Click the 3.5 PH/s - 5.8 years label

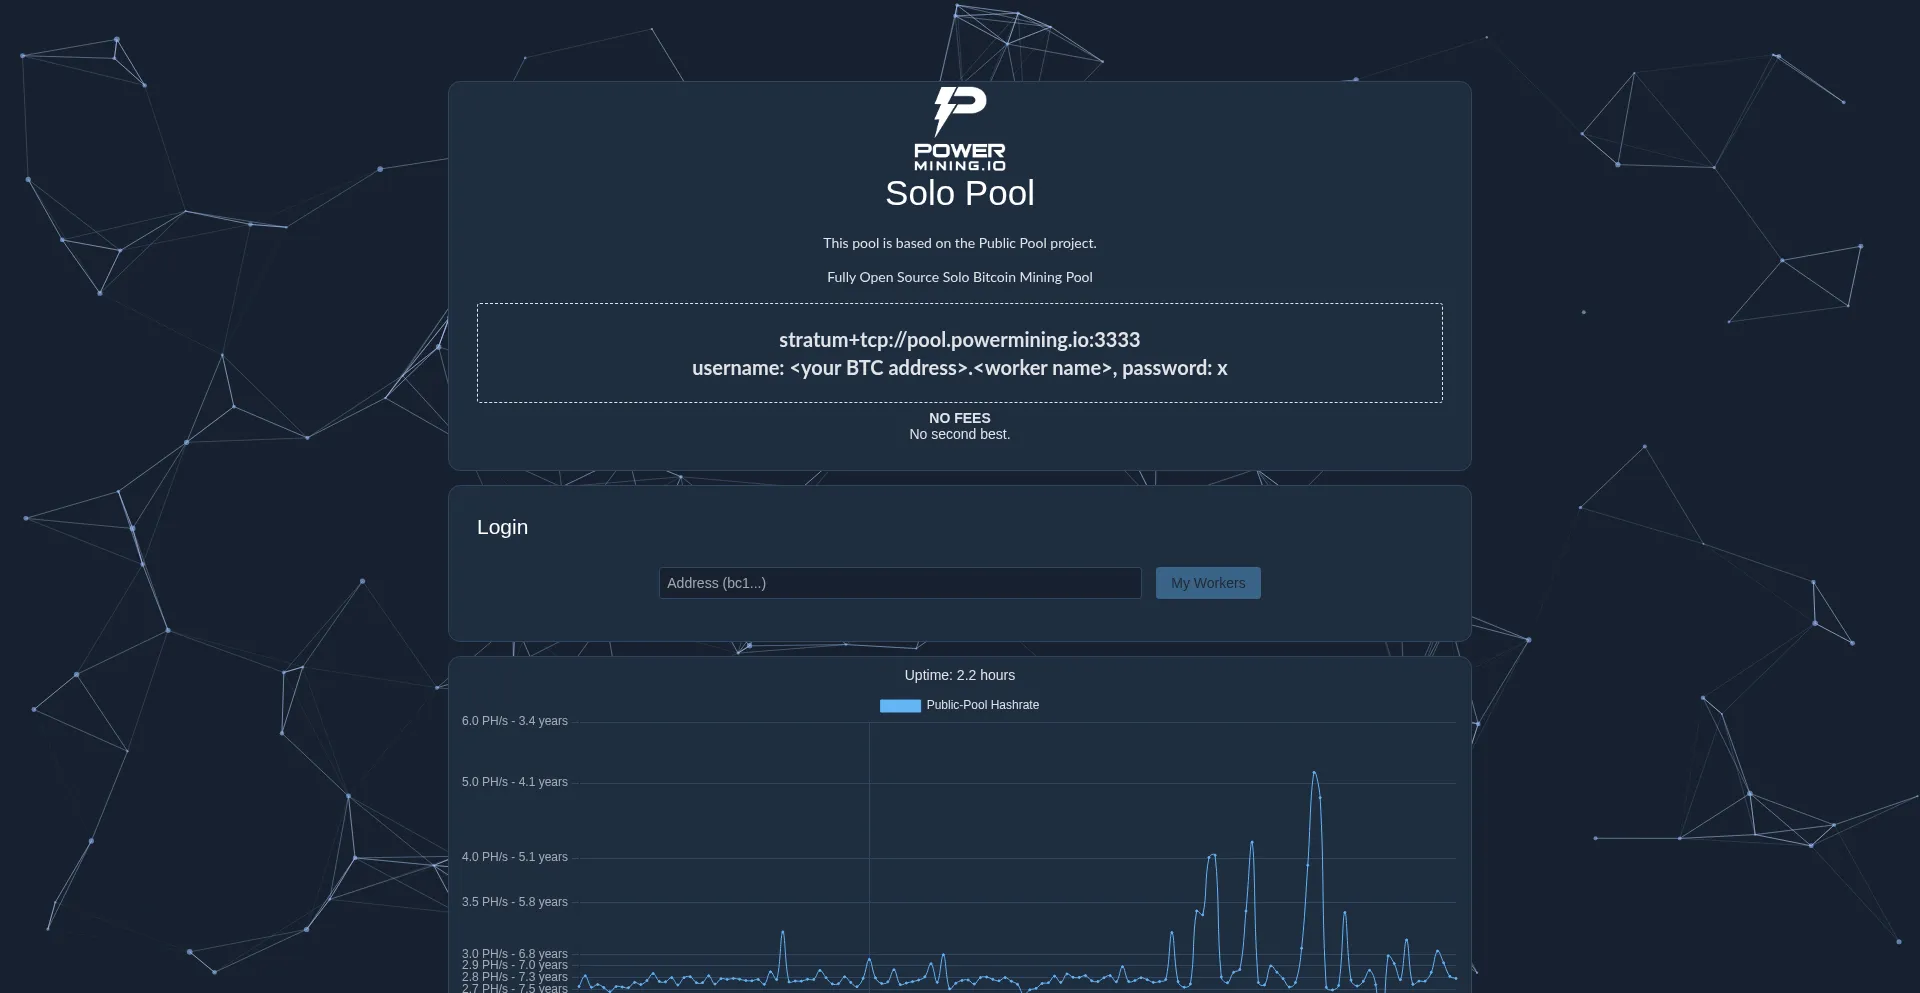pos(514,902)
